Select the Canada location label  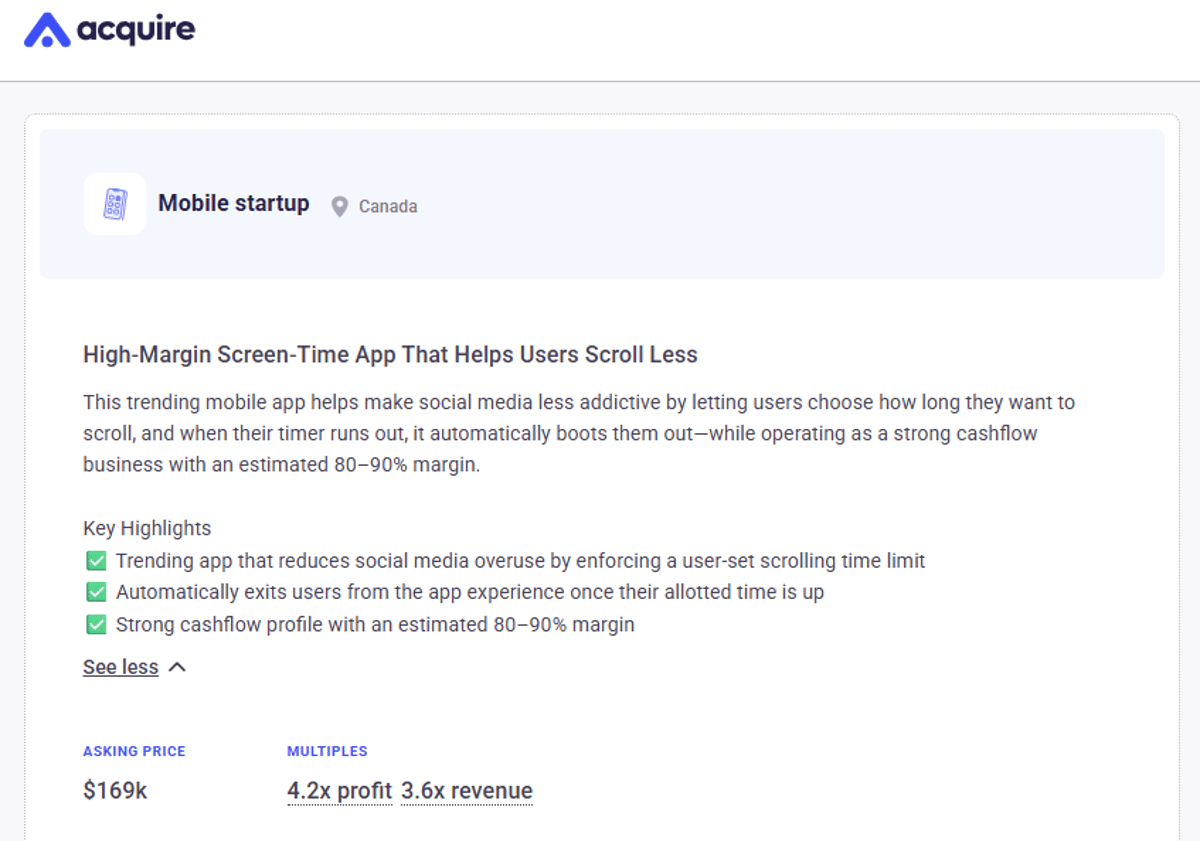coord(386,206)
